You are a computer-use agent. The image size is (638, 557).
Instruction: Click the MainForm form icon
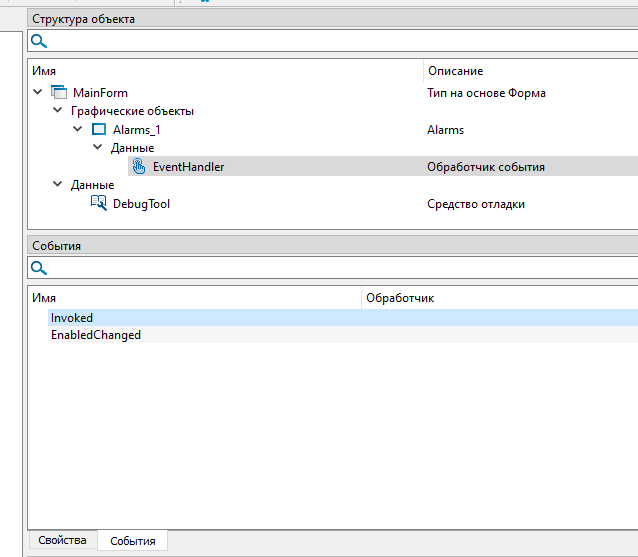pos(58,93)
